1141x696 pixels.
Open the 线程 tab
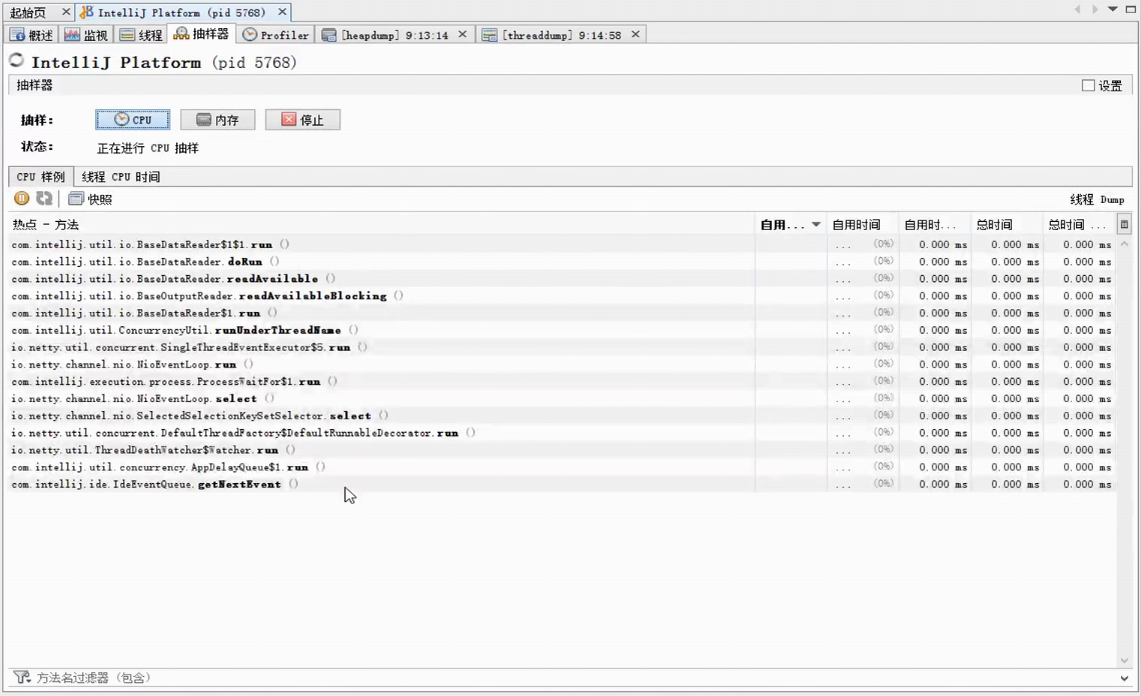[140, 35]
